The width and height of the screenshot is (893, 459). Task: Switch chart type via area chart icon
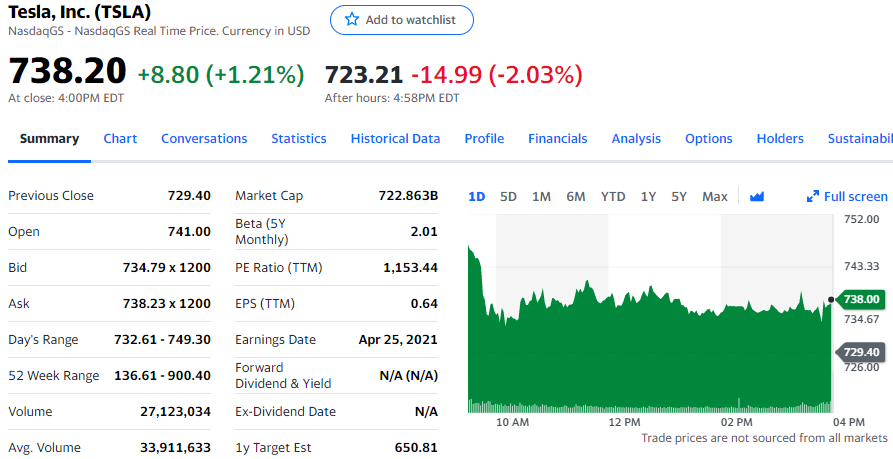point(756,196)
